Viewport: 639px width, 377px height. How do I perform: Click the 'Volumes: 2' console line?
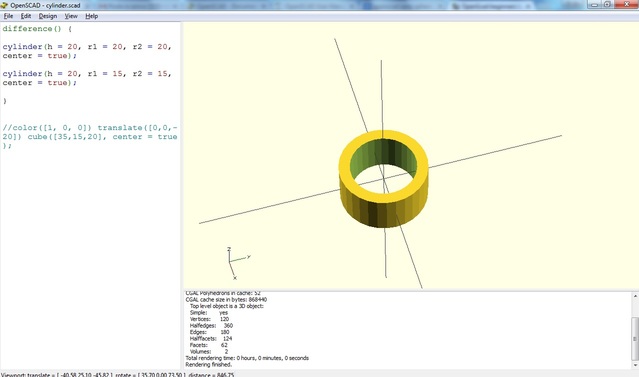pyautogui.click(x=209, y=352)
